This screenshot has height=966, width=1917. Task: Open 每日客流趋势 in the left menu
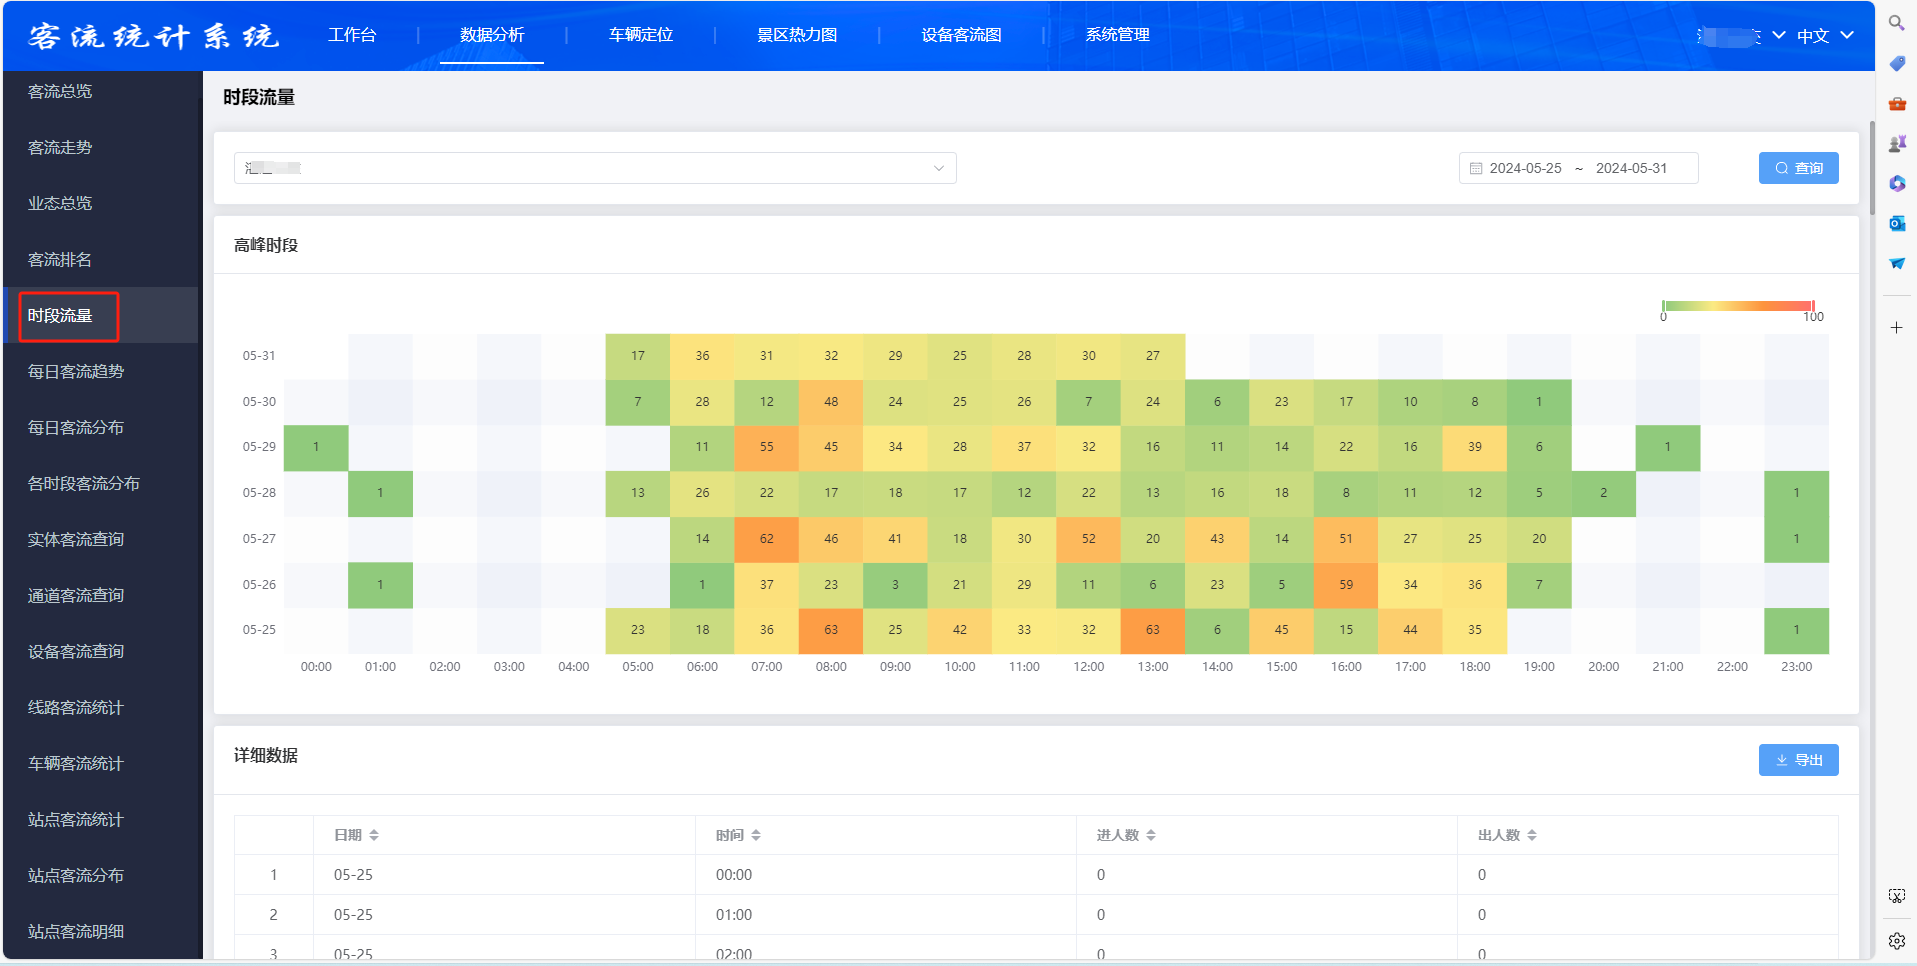coord(76,371)
